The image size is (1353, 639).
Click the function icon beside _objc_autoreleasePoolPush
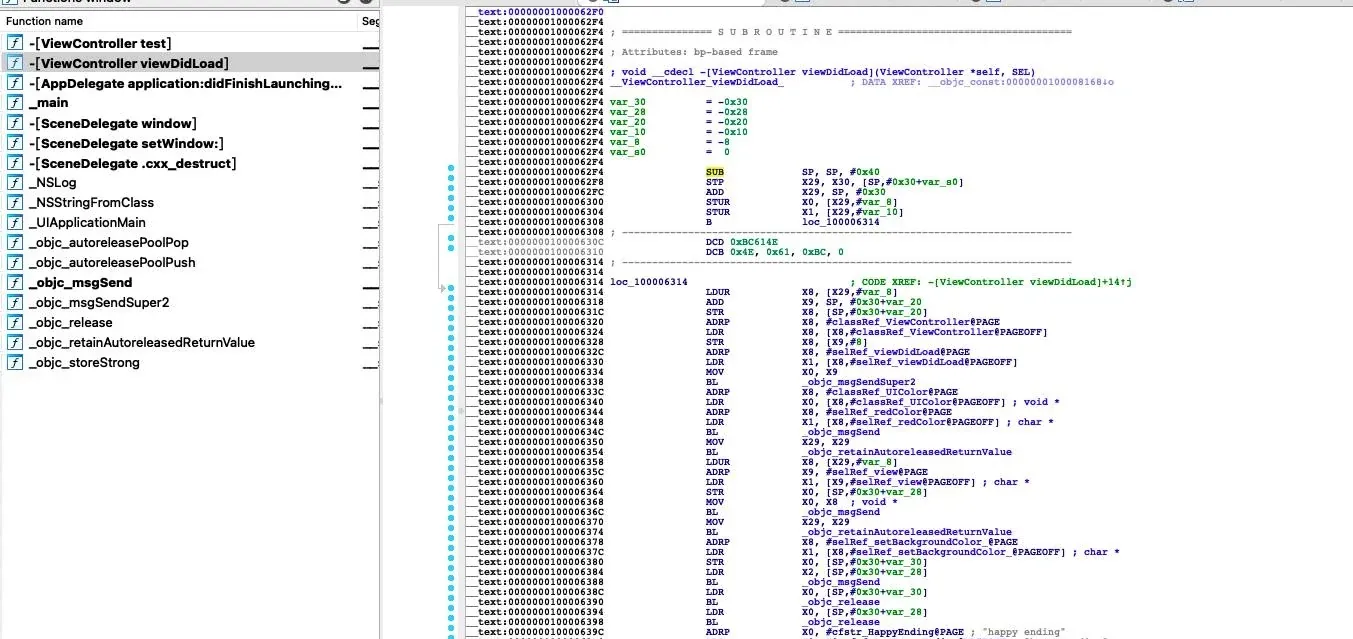(15, 263)
